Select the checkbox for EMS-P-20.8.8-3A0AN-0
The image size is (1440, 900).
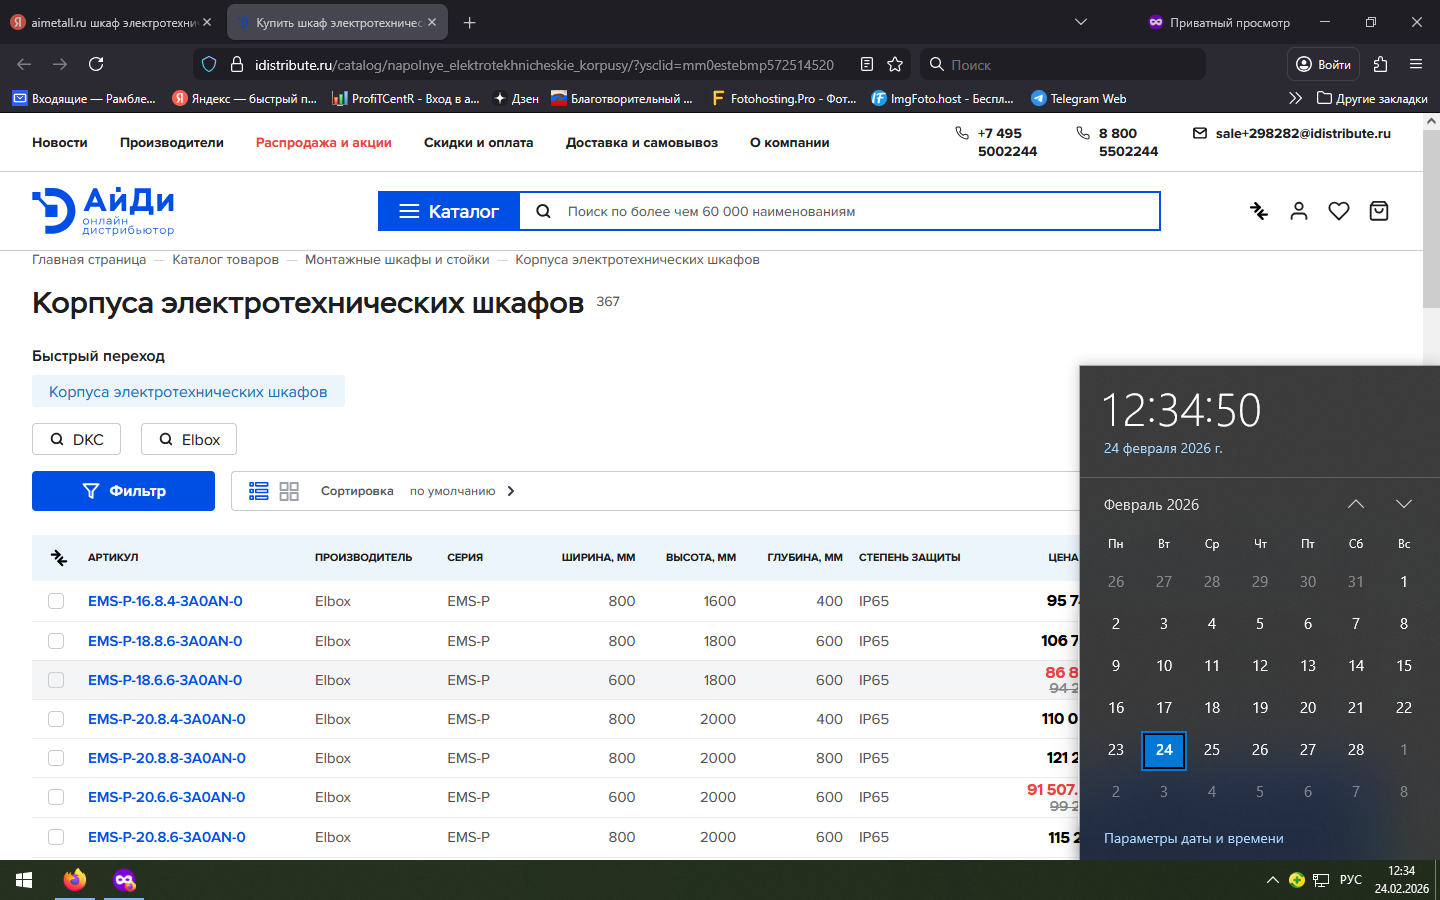tap(56, 758)
